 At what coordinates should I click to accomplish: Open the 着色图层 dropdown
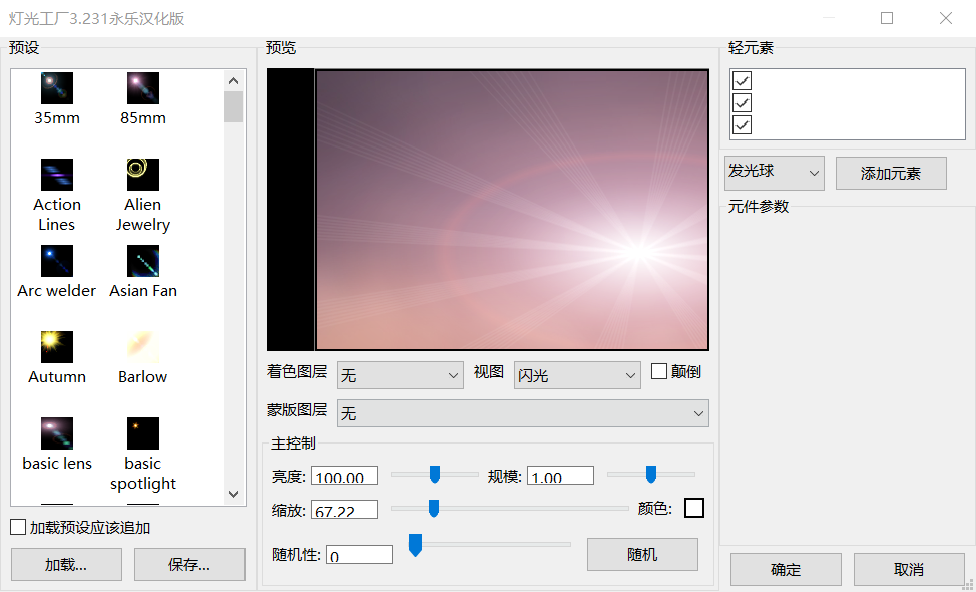pos(400,375)
